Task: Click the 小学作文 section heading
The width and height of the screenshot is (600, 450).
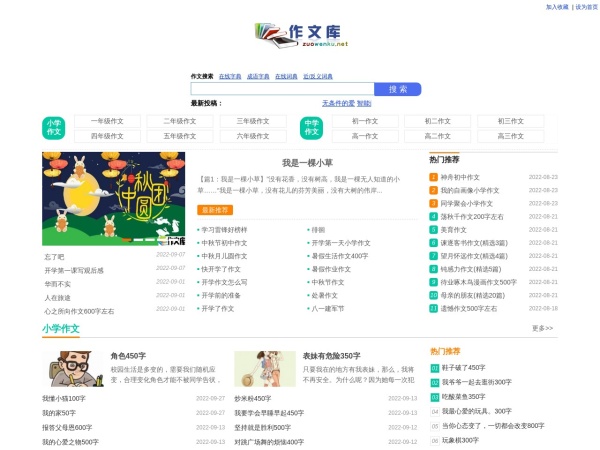Action: click(x=61, y=329)
